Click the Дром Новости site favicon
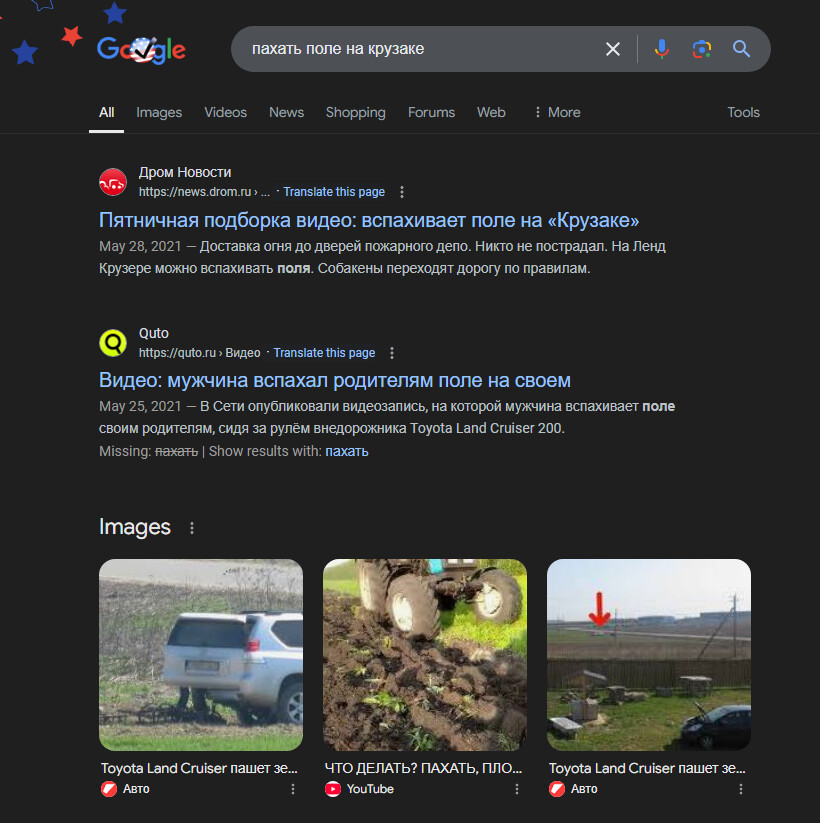This screenshot has width=820, height=823. [113, 182]
